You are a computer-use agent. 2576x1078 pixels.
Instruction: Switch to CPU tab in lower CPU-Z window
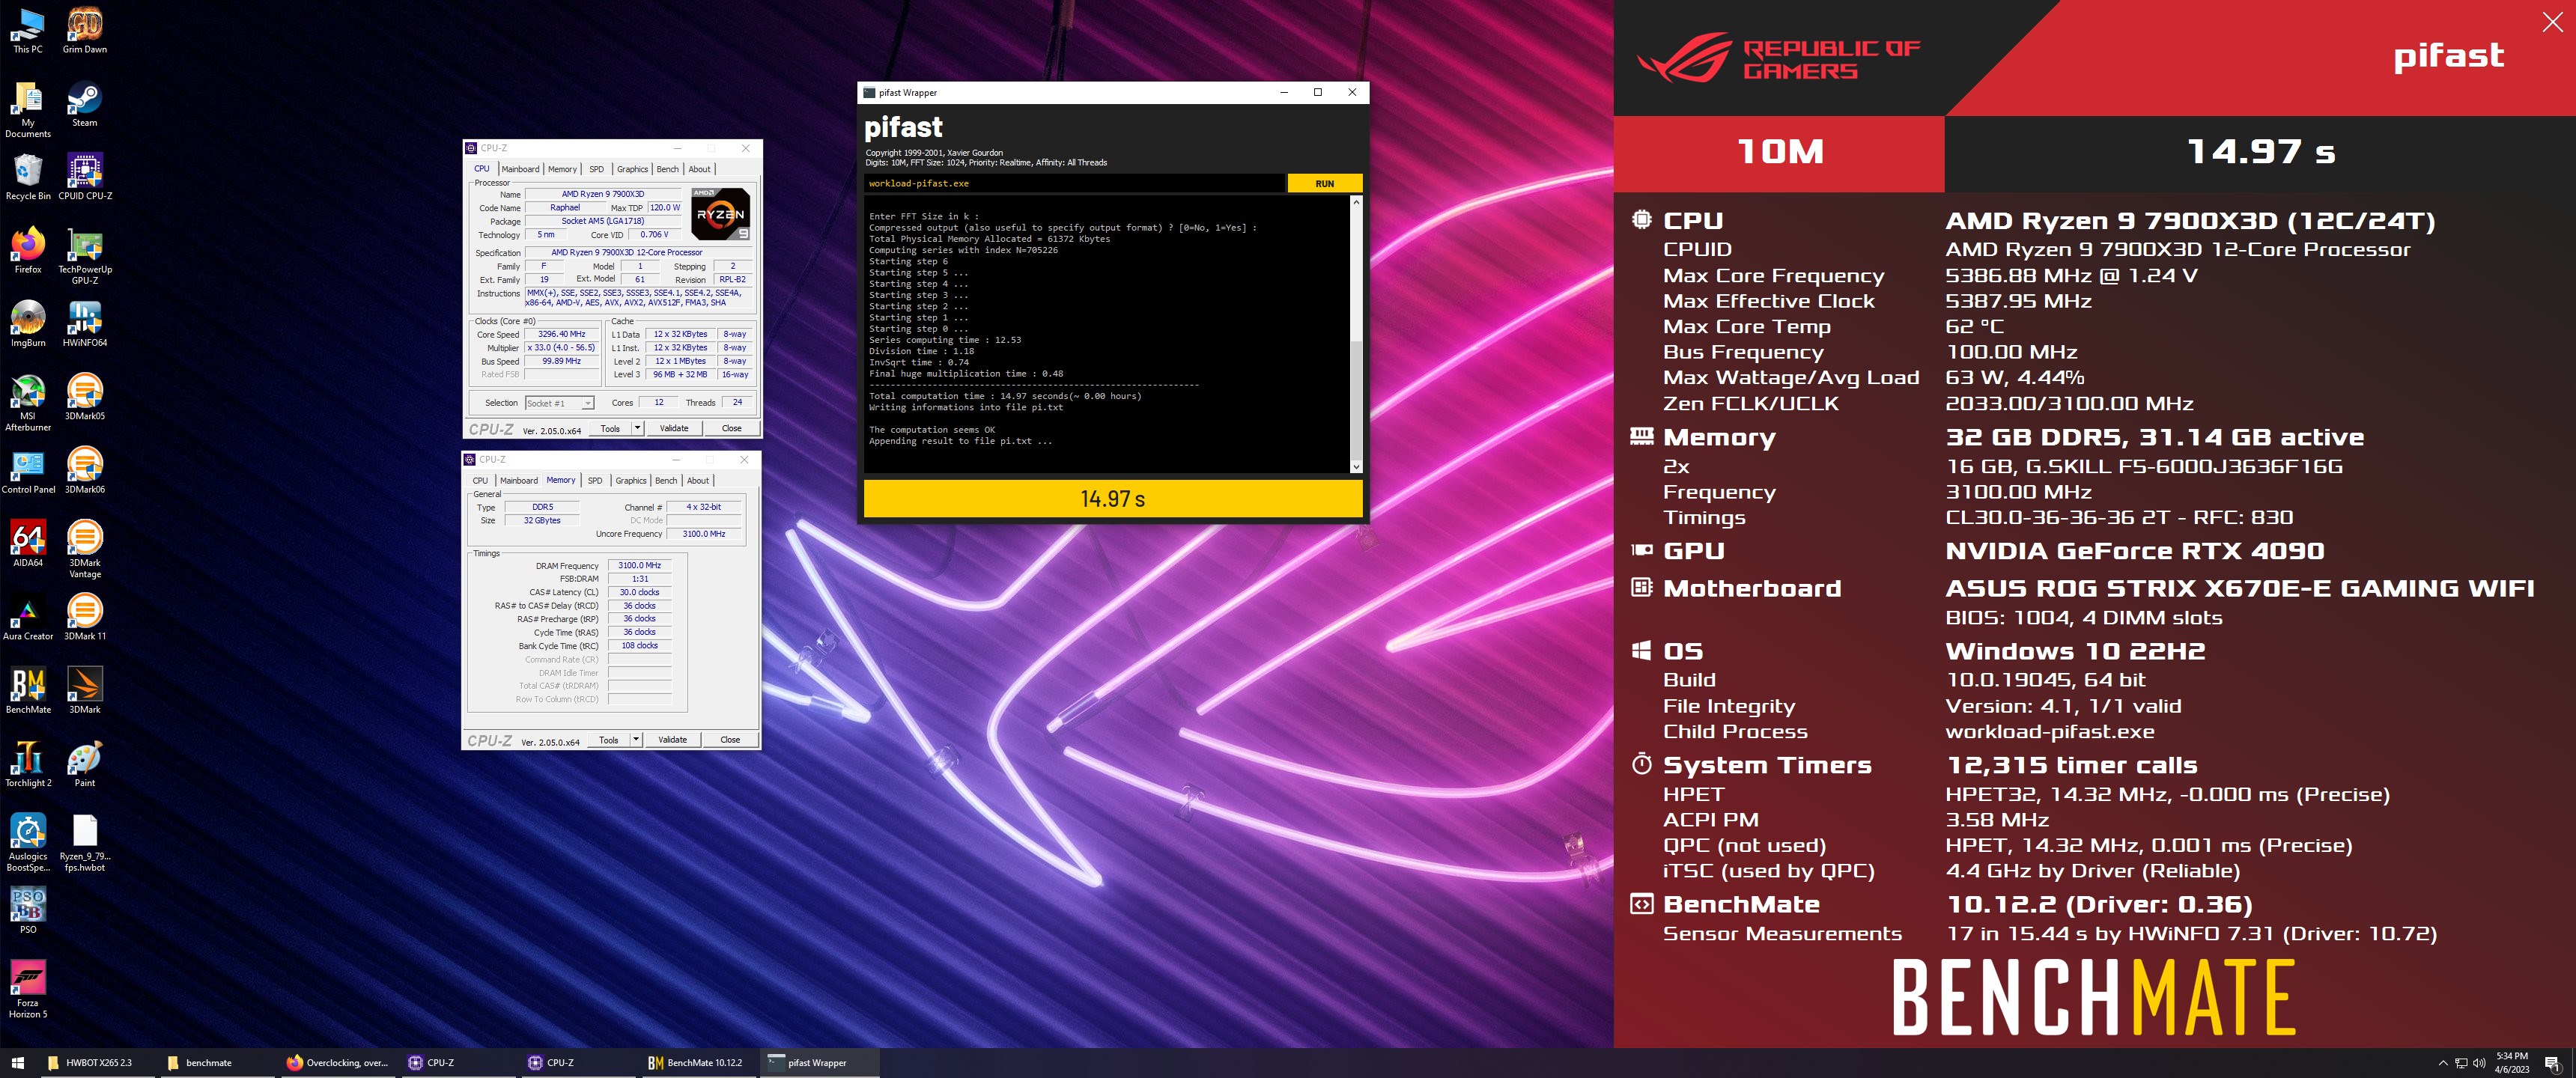480,480
